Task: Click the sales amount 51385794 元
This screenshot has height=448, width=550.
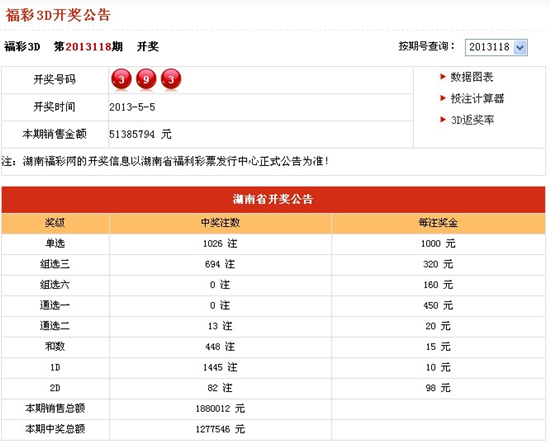Action: click(x=140, y=134)
